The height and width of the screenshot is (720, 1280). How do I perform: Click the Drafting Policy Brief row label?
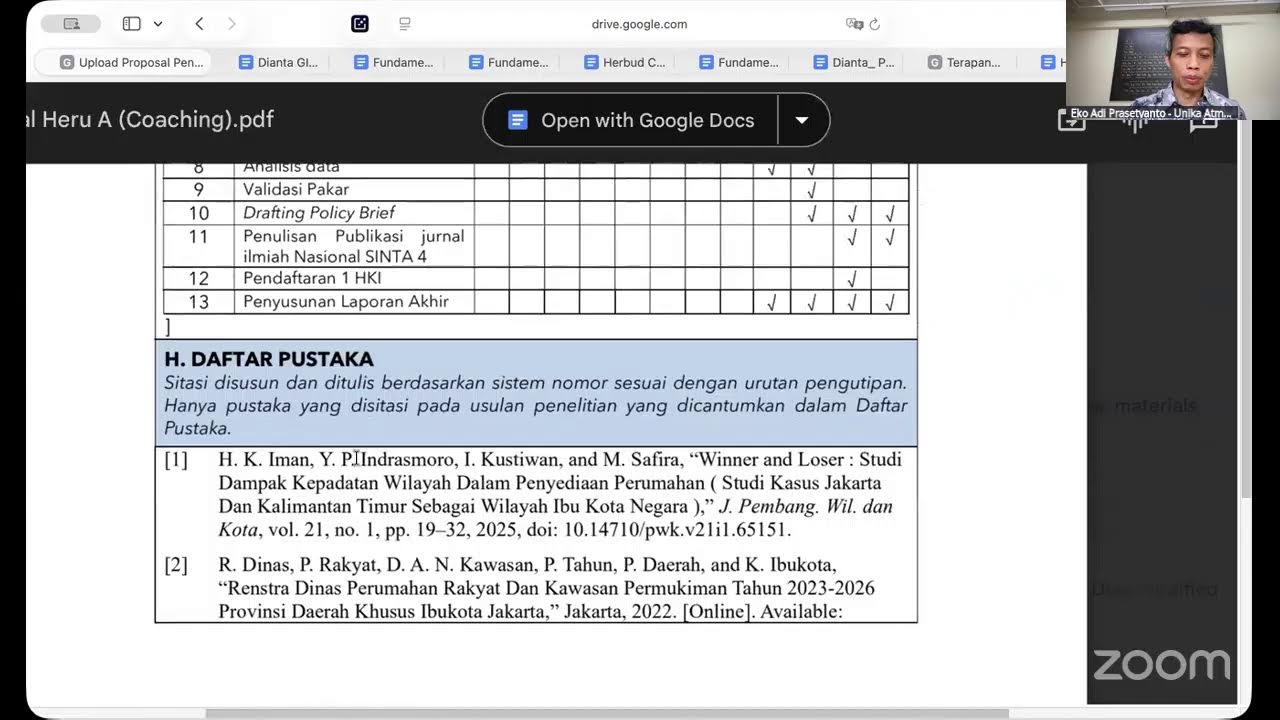click(319, 213)
